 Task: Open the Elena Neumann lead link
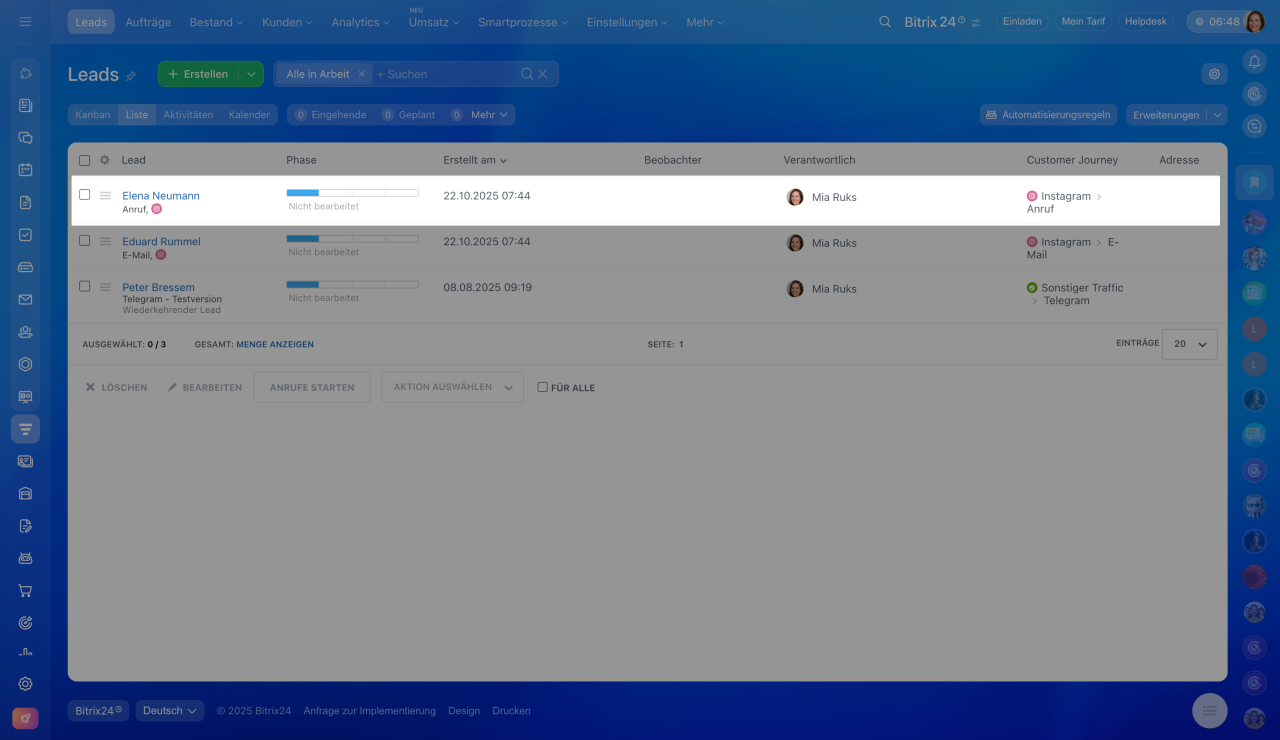tap(161, 196)
